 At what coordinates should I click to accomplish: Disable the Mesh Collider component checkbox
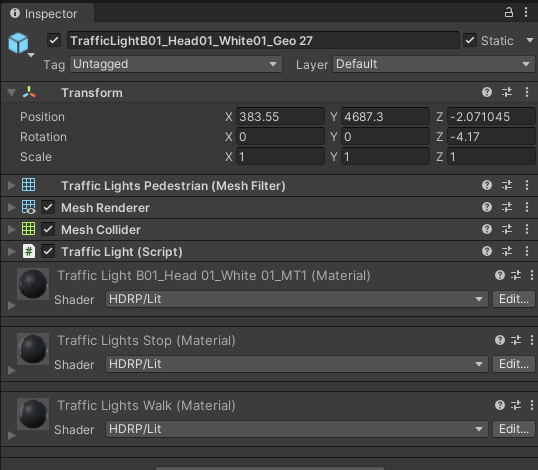pos(48,229)
